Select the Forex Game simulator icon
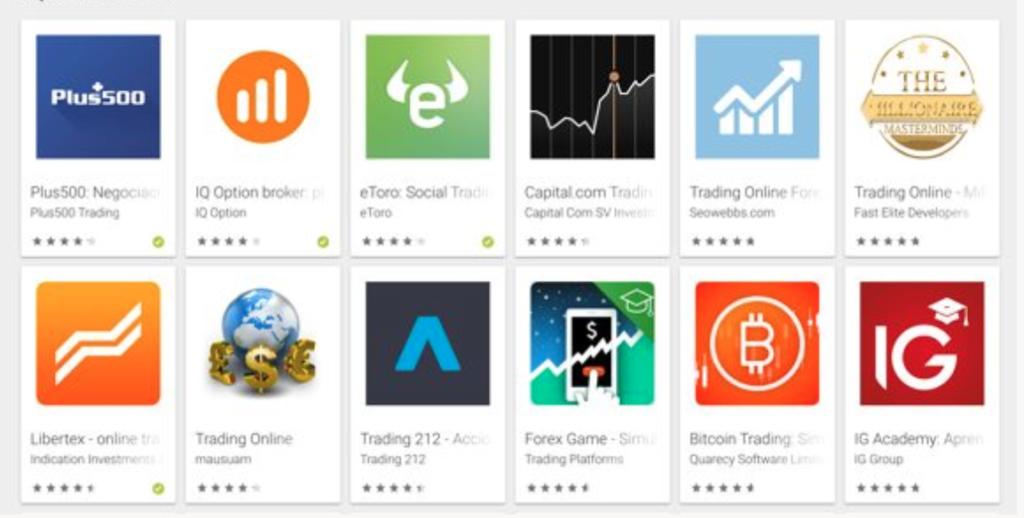1024x518 pixels. click(x=592, y=344)
